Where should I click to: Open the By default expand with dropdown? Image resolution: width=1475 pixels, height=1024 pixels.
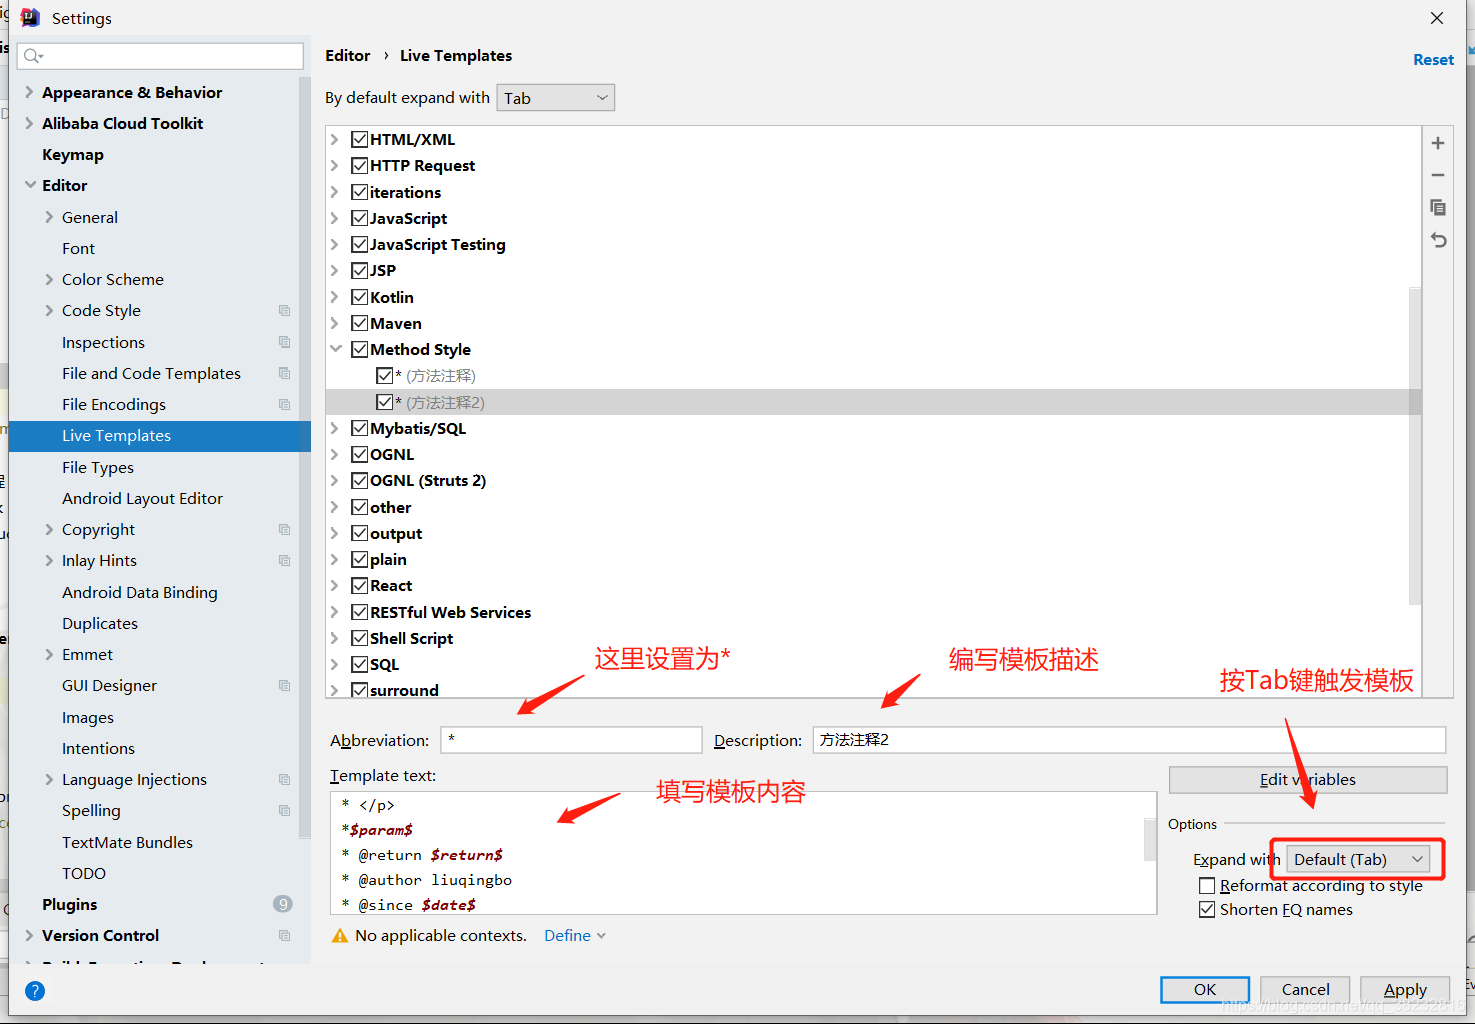(x=556, y=98)
